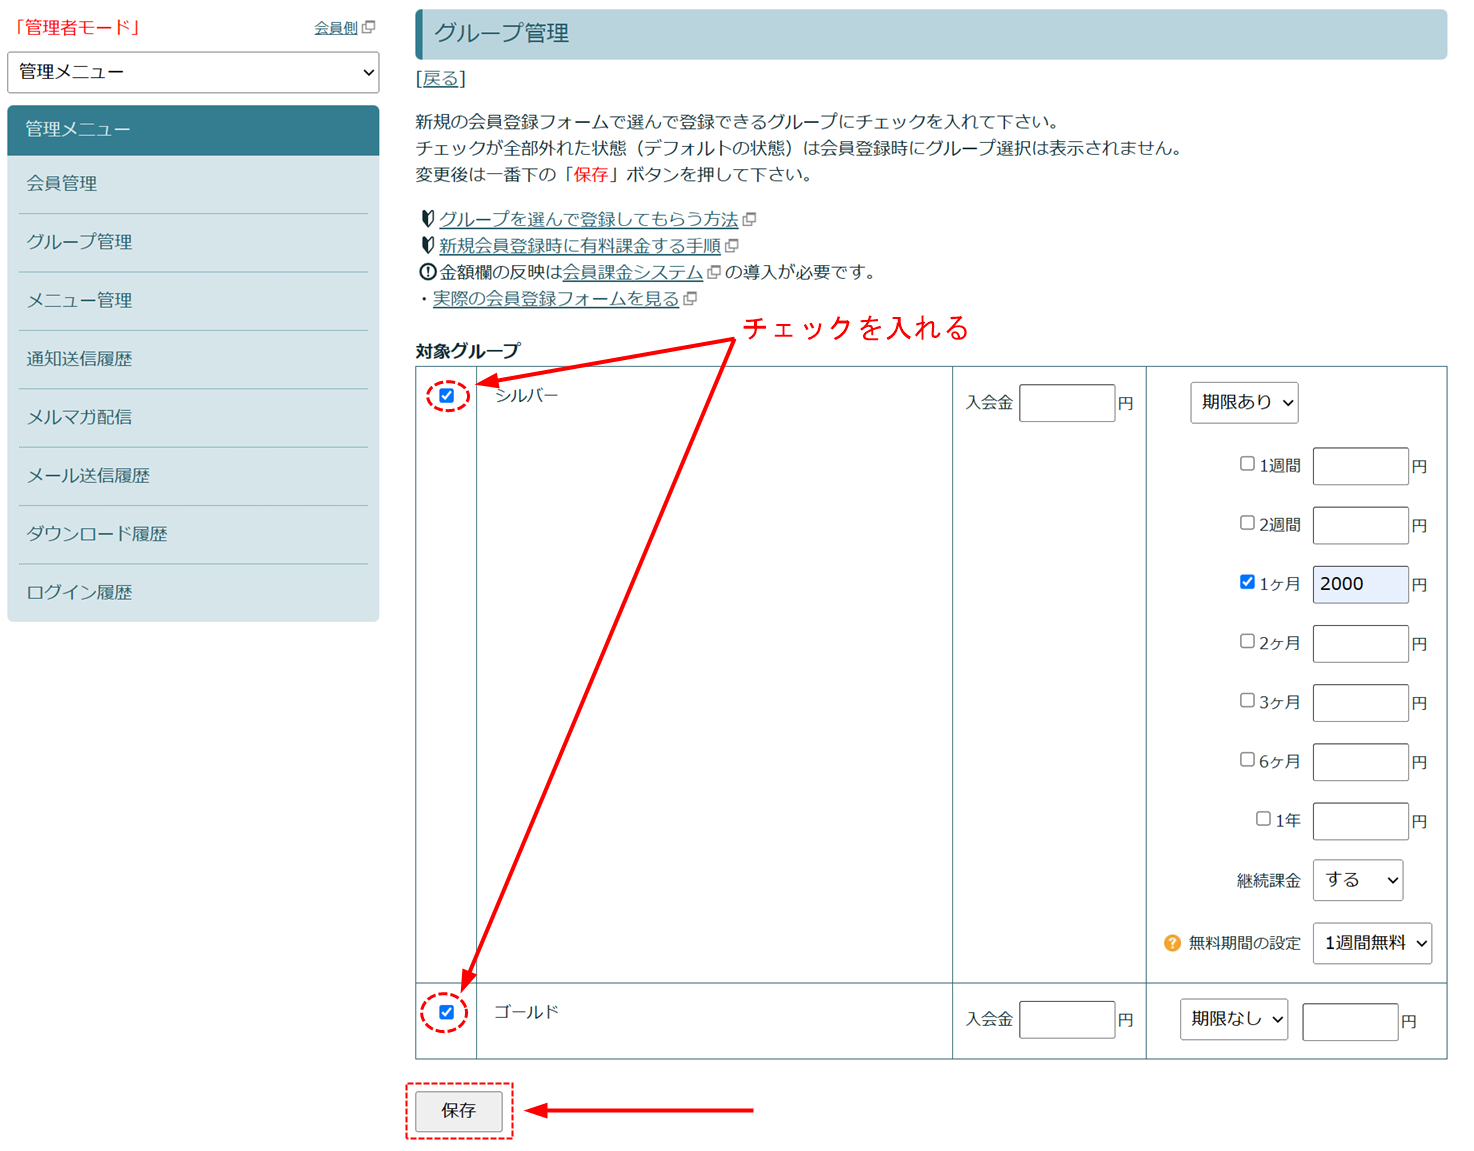Click the help icon beside 無料期間の設定

click(1172, 943)
